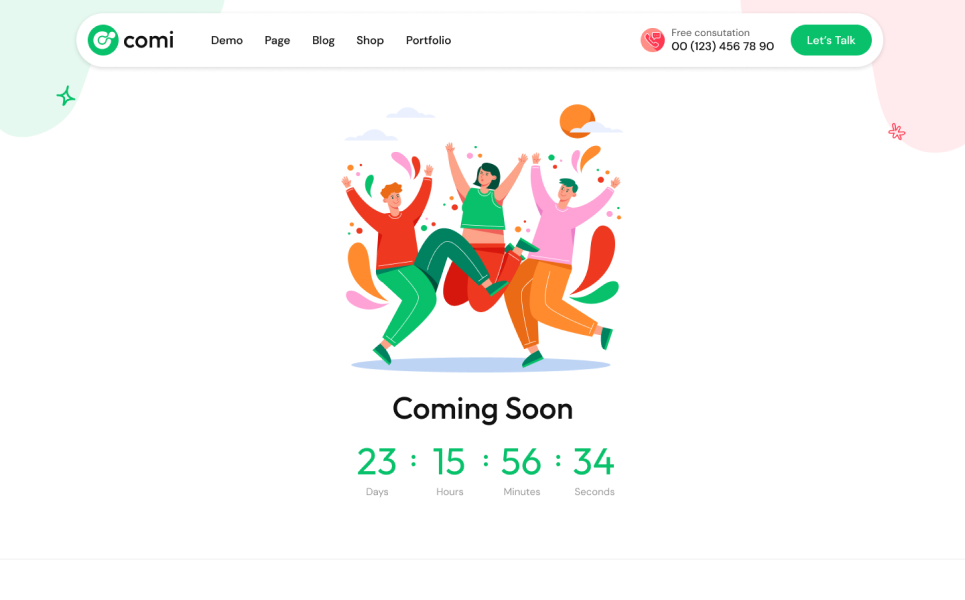The height and width of the screenshot is (600, 965).
Task: Click the 23 Days countdown number
Action: [x=377, y=462]
